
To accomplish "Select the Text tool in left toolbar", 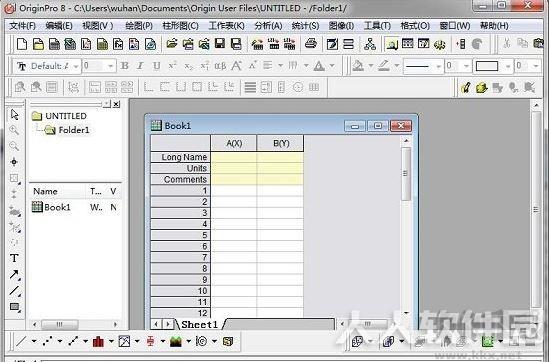I will pyautogui.click(x=14, y=258).
